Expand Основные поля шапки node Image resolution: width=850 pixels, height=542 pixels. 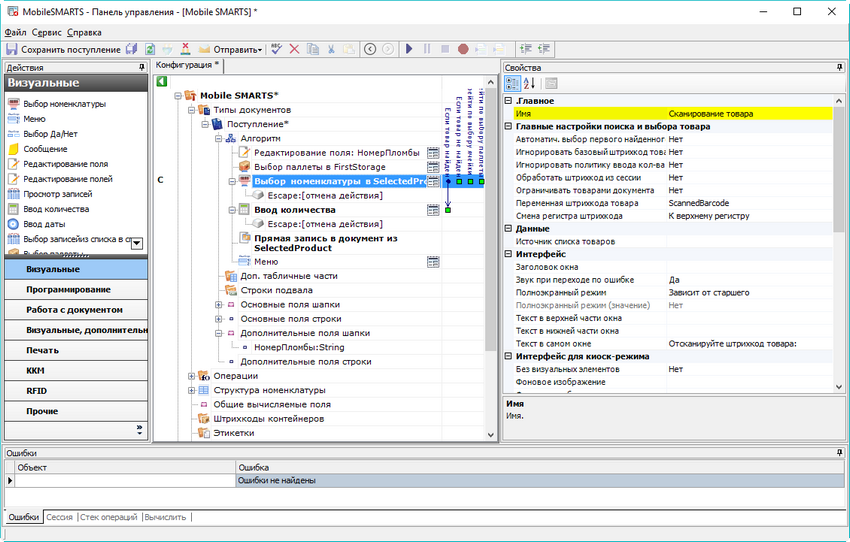pyautogui.click(x=218, y=305)
